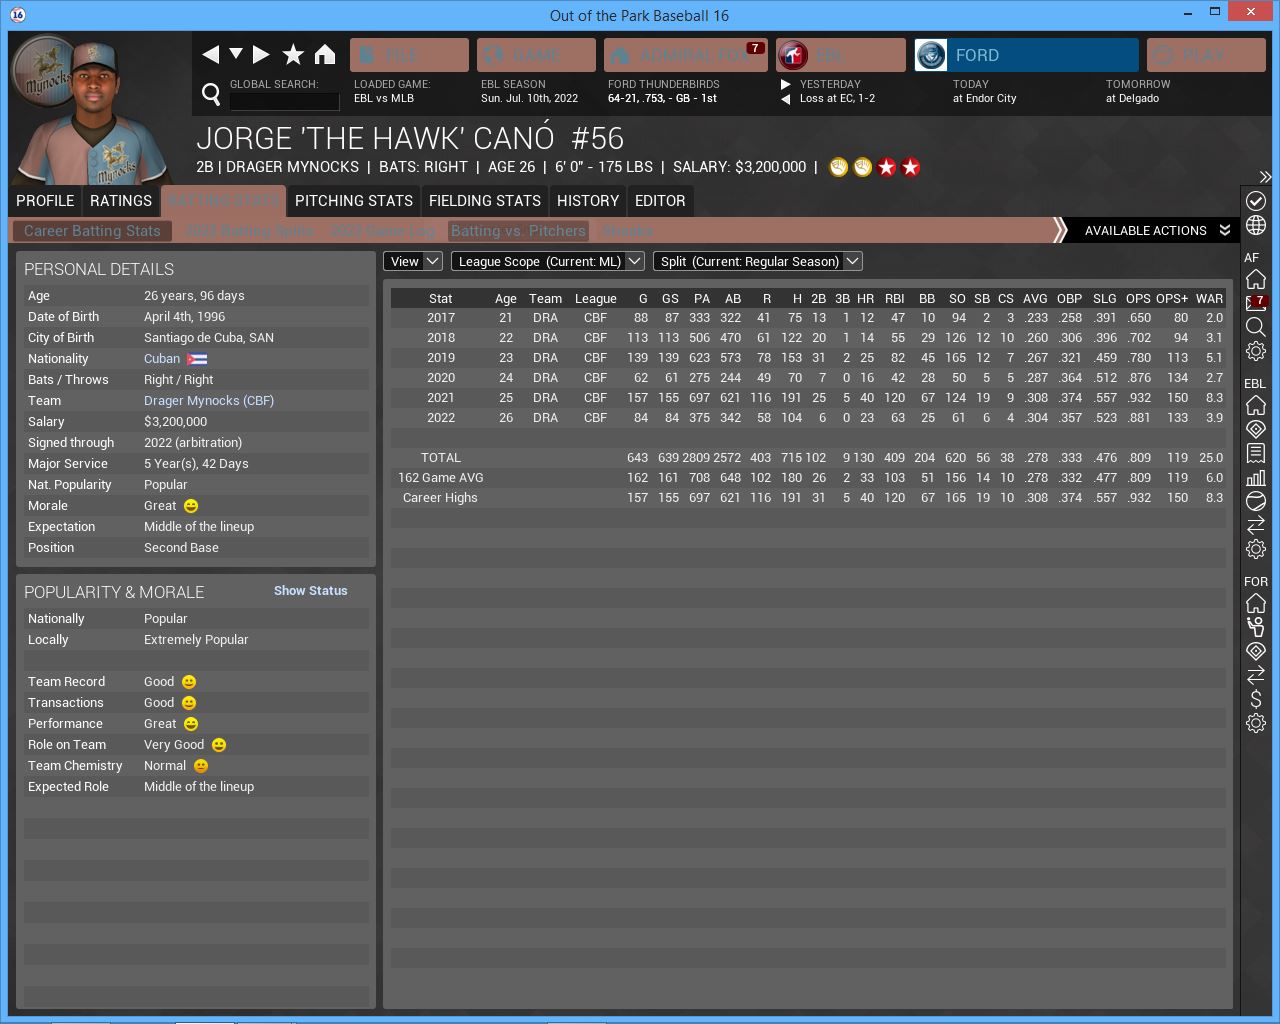This screenshot has height=1024, width=1280.
Task: Click the home icon in top navigation
Action: click(325, 55)
